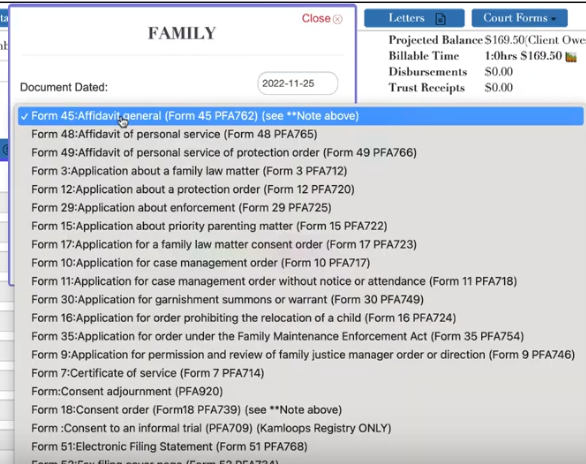Select Form 10 case management order application

click(x=301, y=263)
